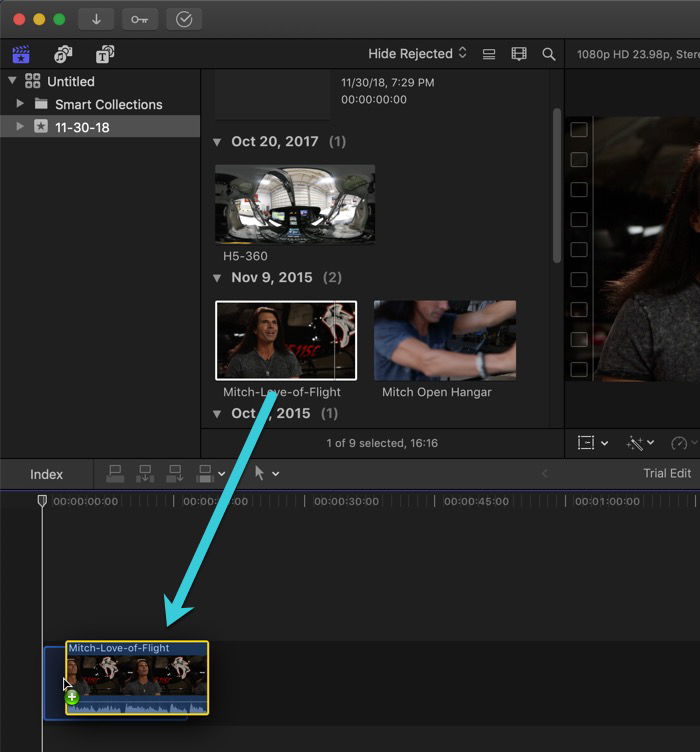
Task: Toggle filmstrip and list view
Action: point(489,54)
